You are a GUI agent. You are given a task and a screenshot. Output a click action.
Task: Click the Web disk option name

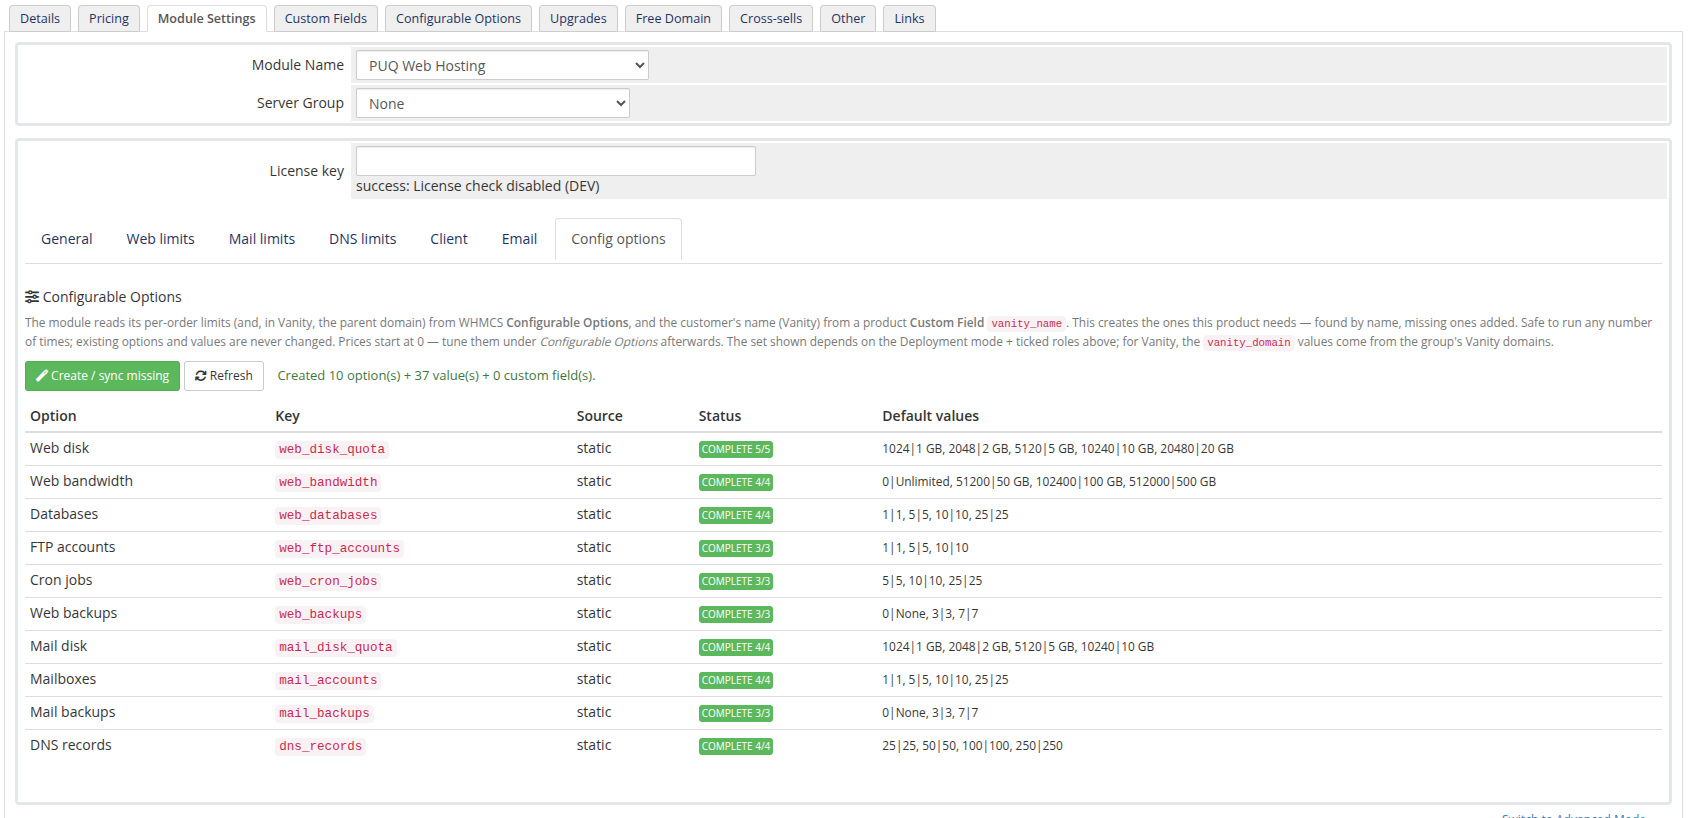(60, 449)
